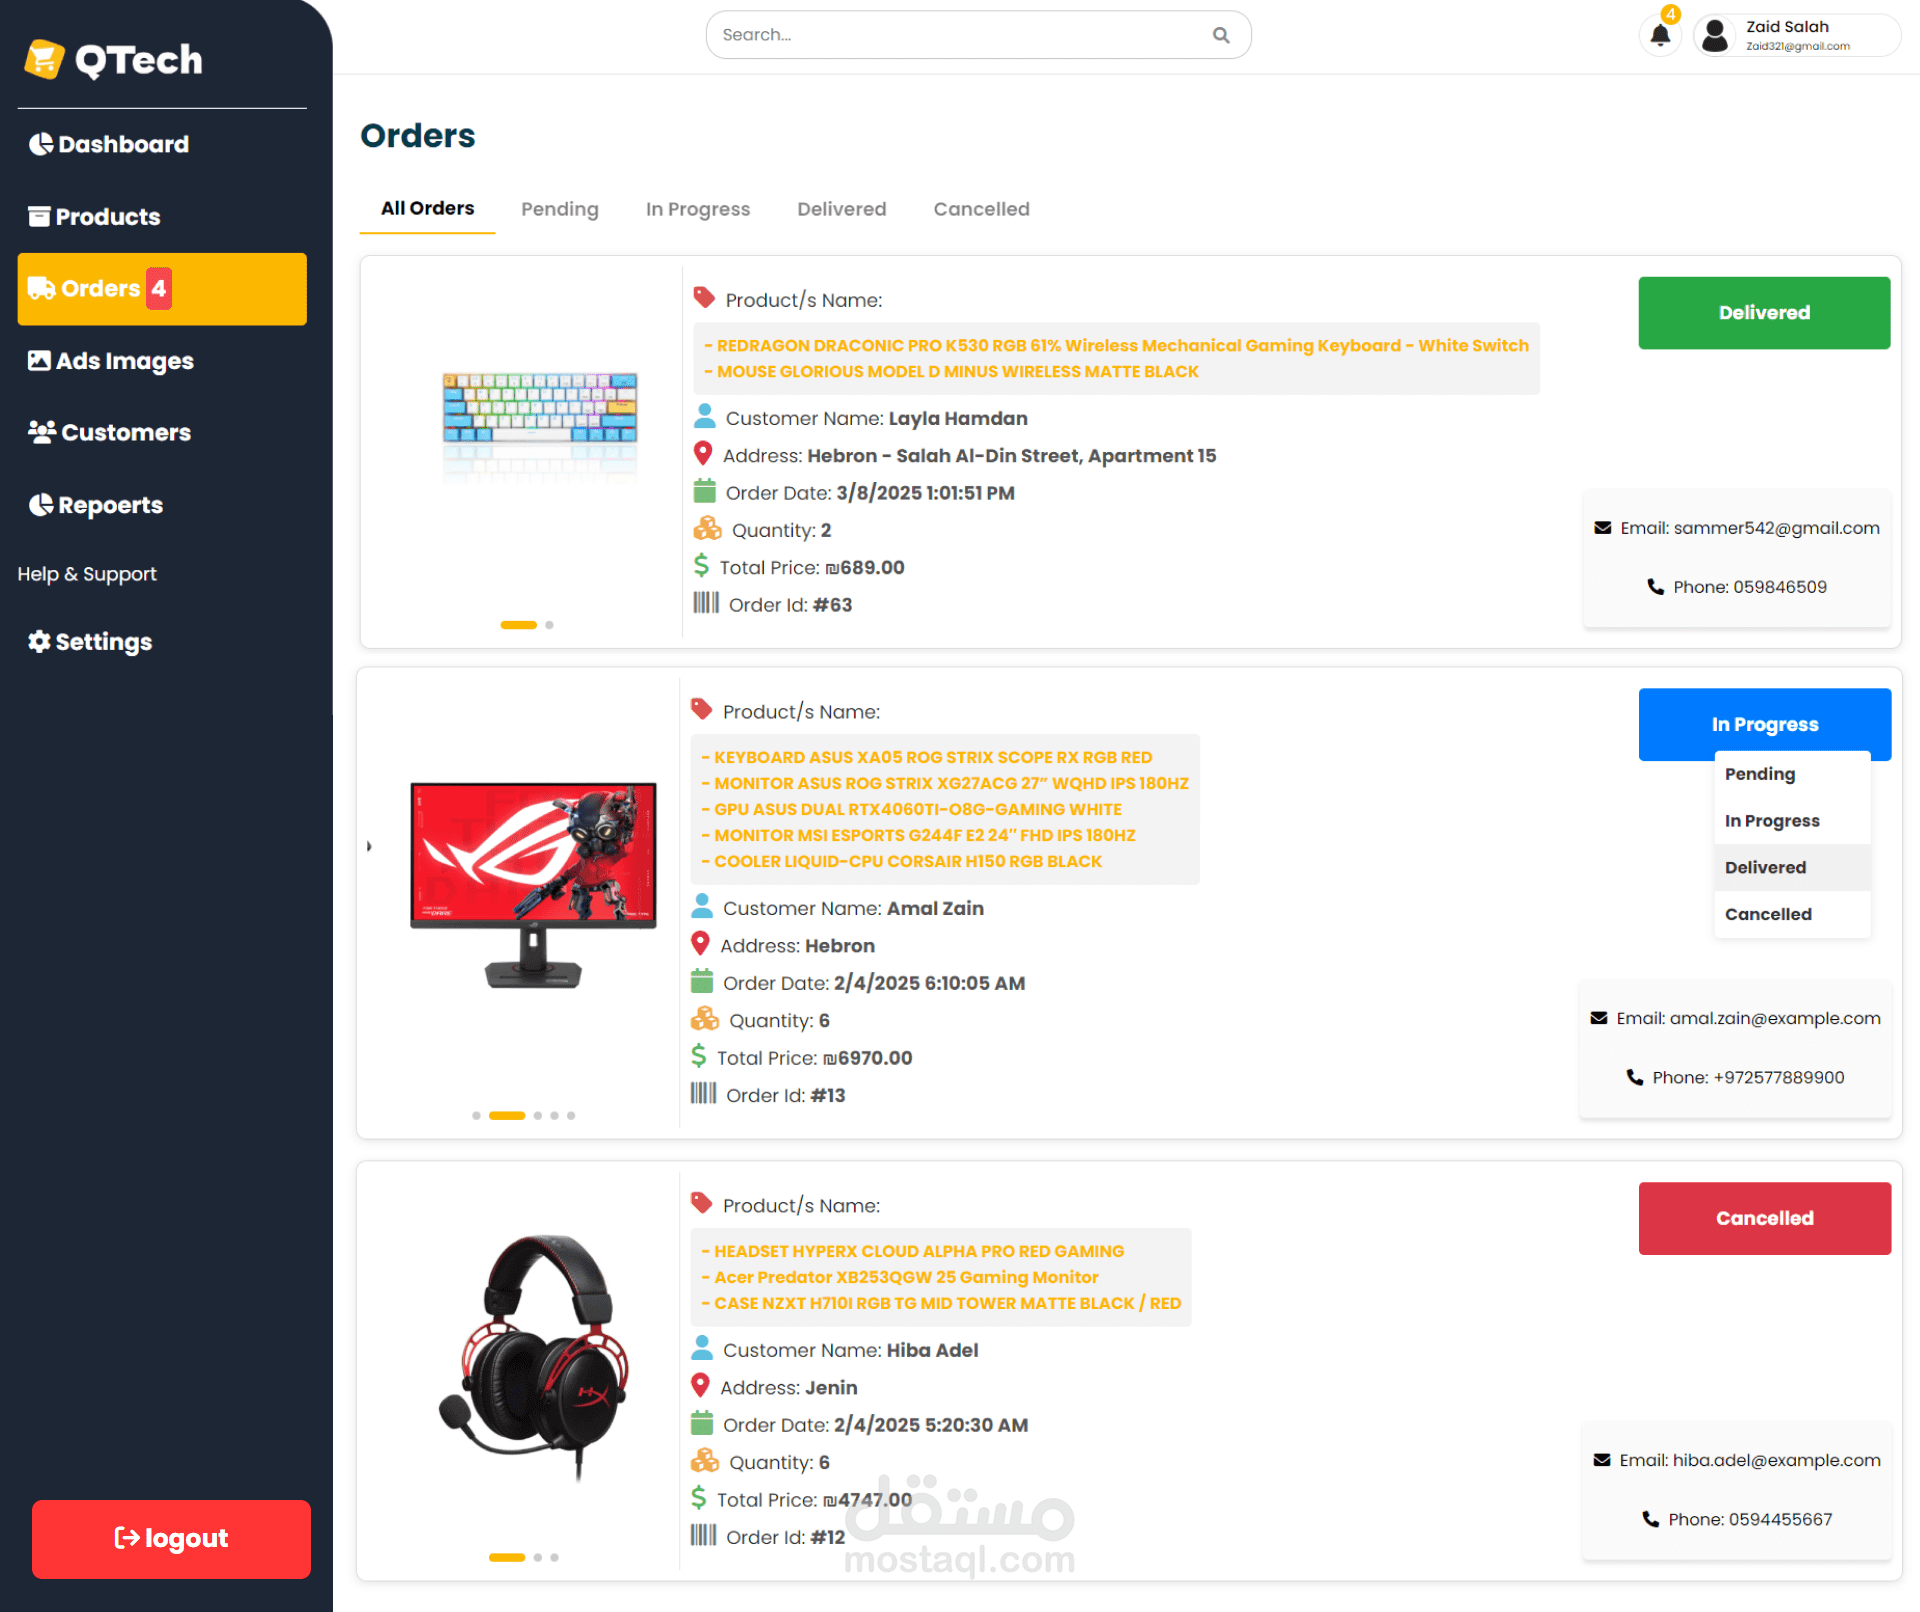Switch to Delivered tab
Screen dimensions: 1920x1612
click(842, 209)
